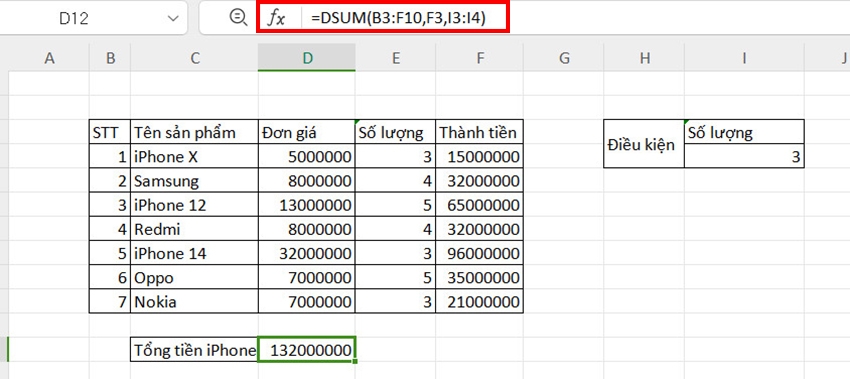The width and height of the screenshot is (850, 379).
Task: Select column G header
Action: tap(564, 58)
